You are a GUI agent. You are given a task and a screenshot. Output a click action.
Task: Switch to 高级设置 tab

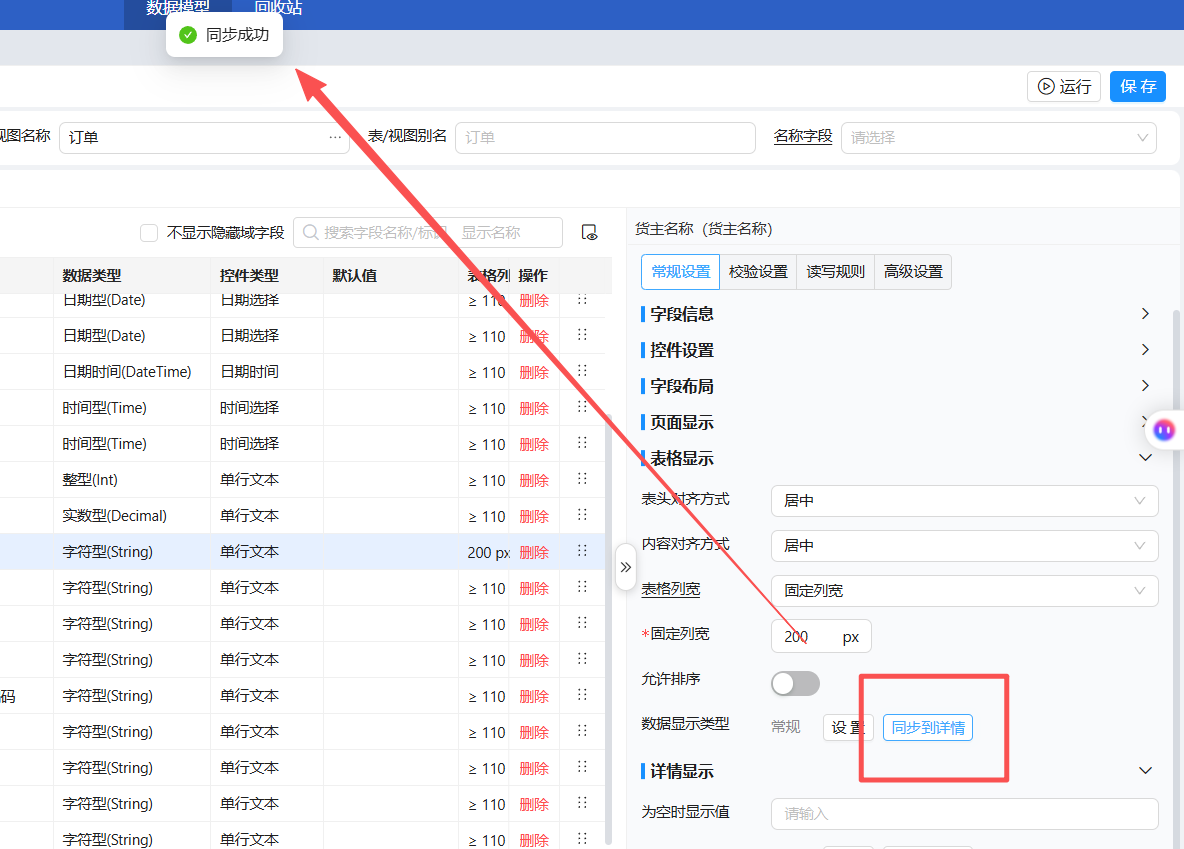pyautogui.click(x=913, y=272)
